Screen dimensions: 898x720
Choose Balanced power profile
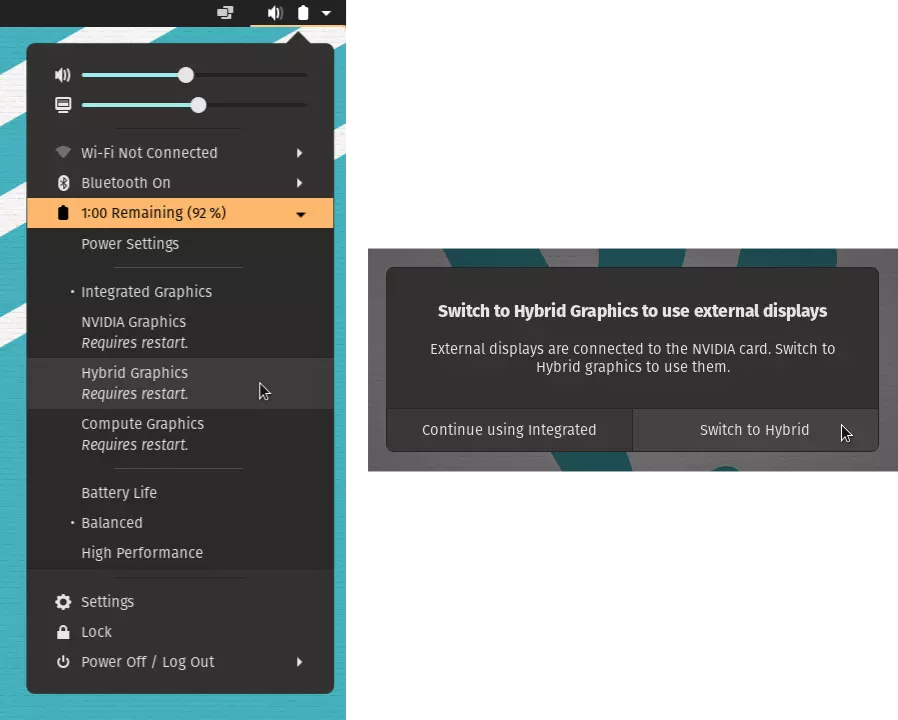coord(180,522)
